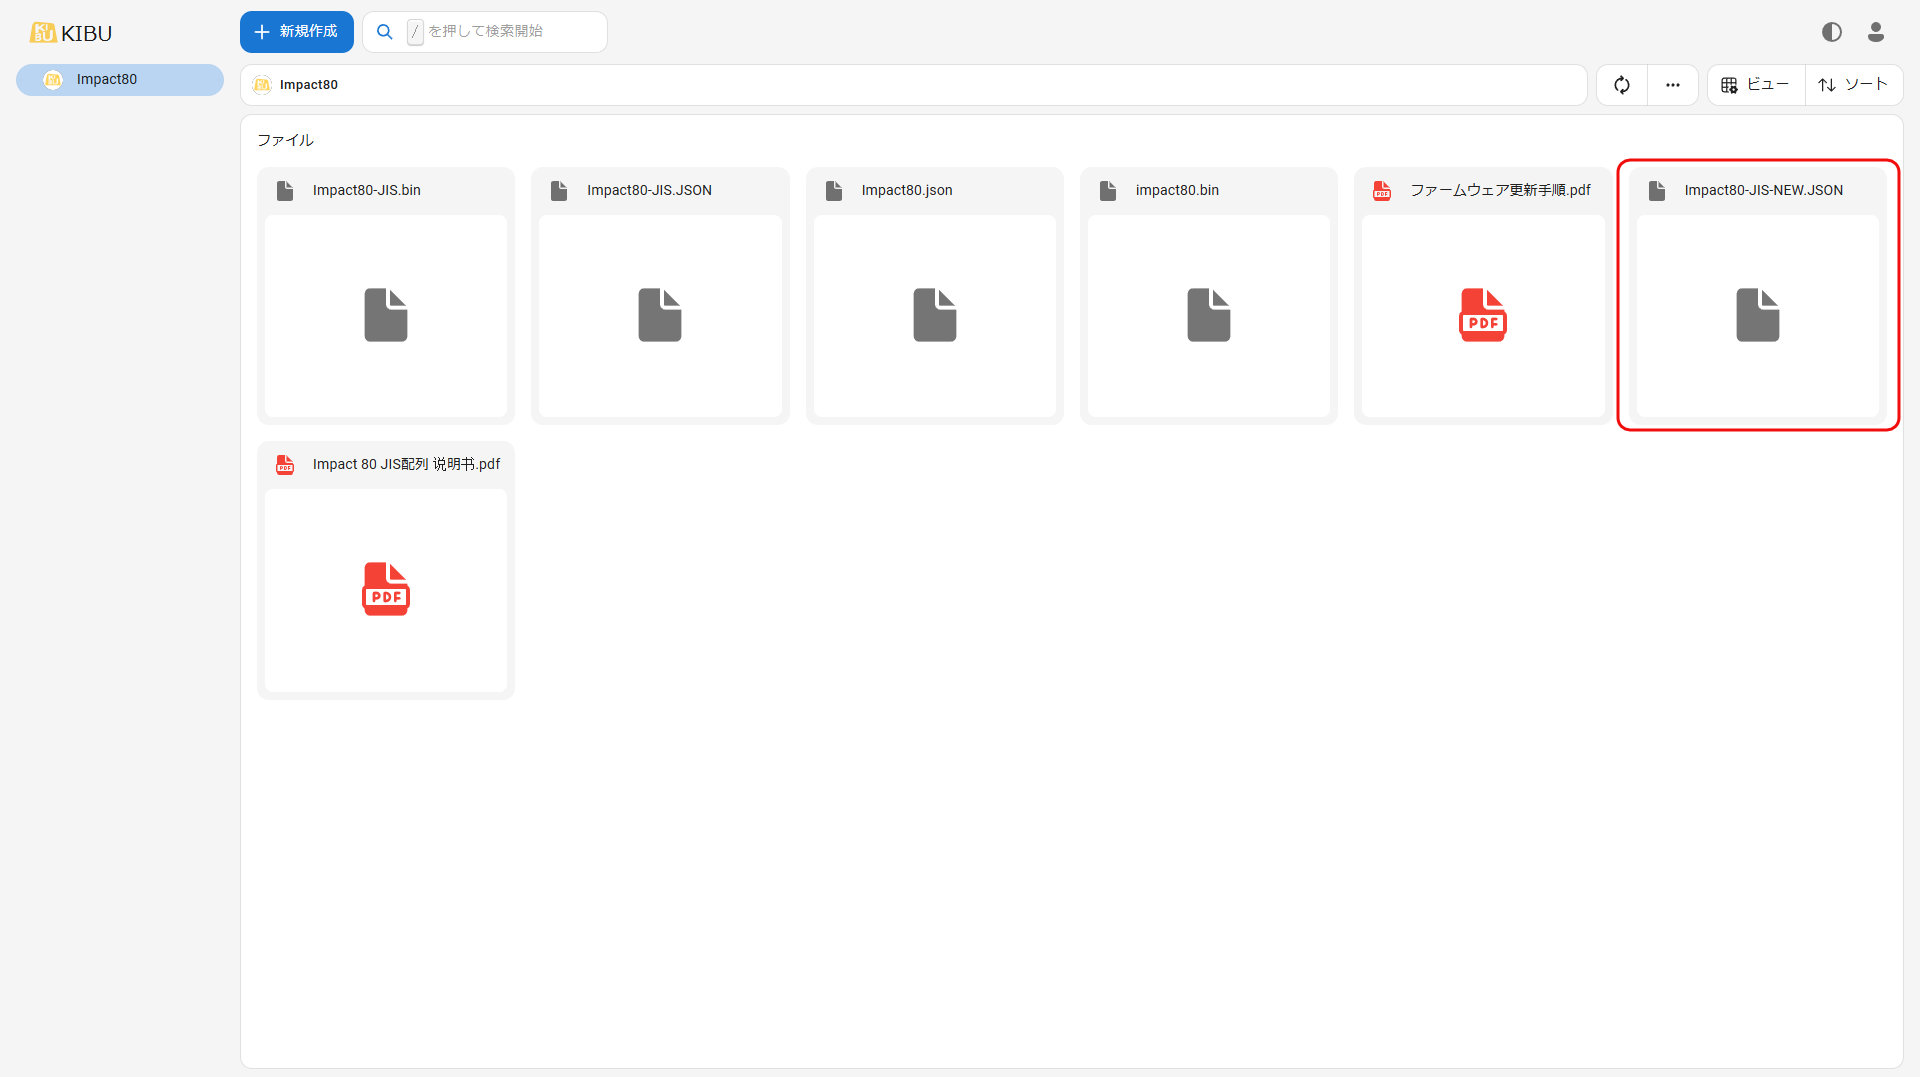Focus the search input field

pos(510,32)
